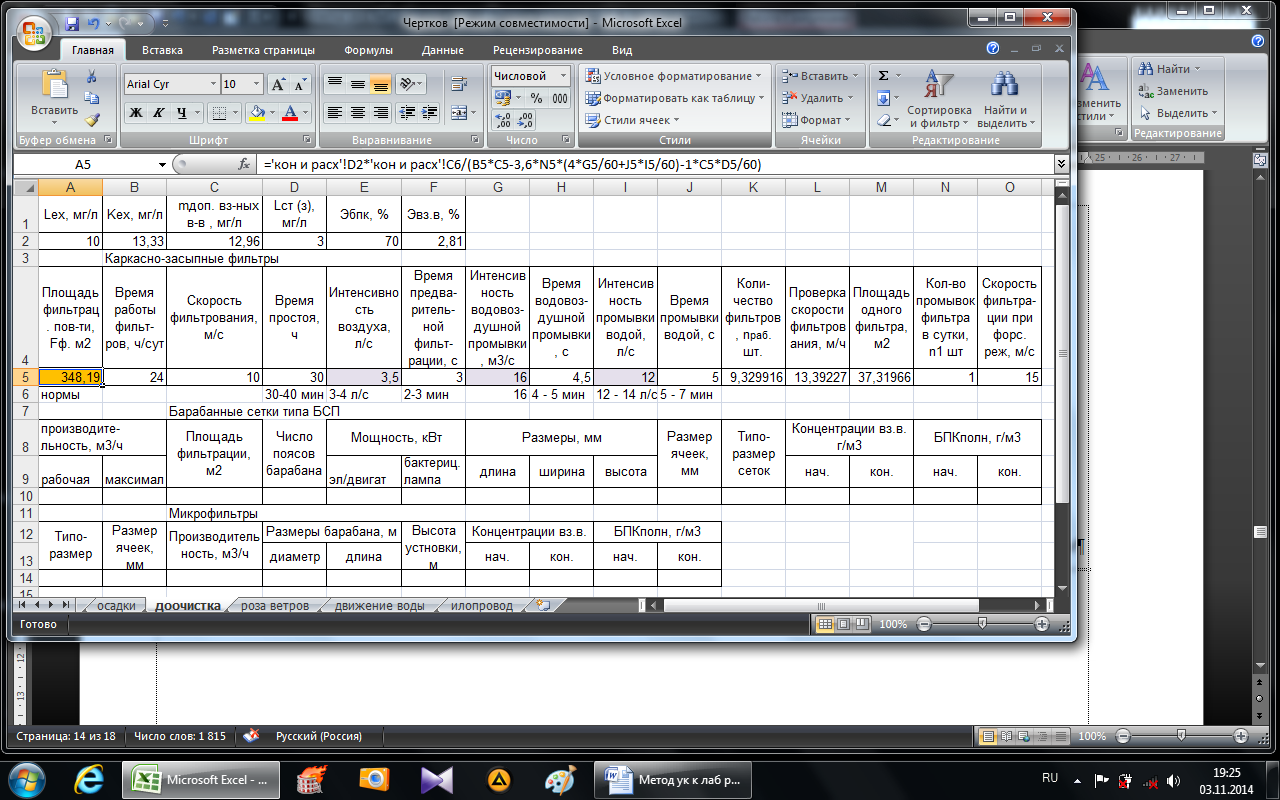Open Excel help question mark
The height and width of the screenshot is (800, 1280).
click(993, 48)
